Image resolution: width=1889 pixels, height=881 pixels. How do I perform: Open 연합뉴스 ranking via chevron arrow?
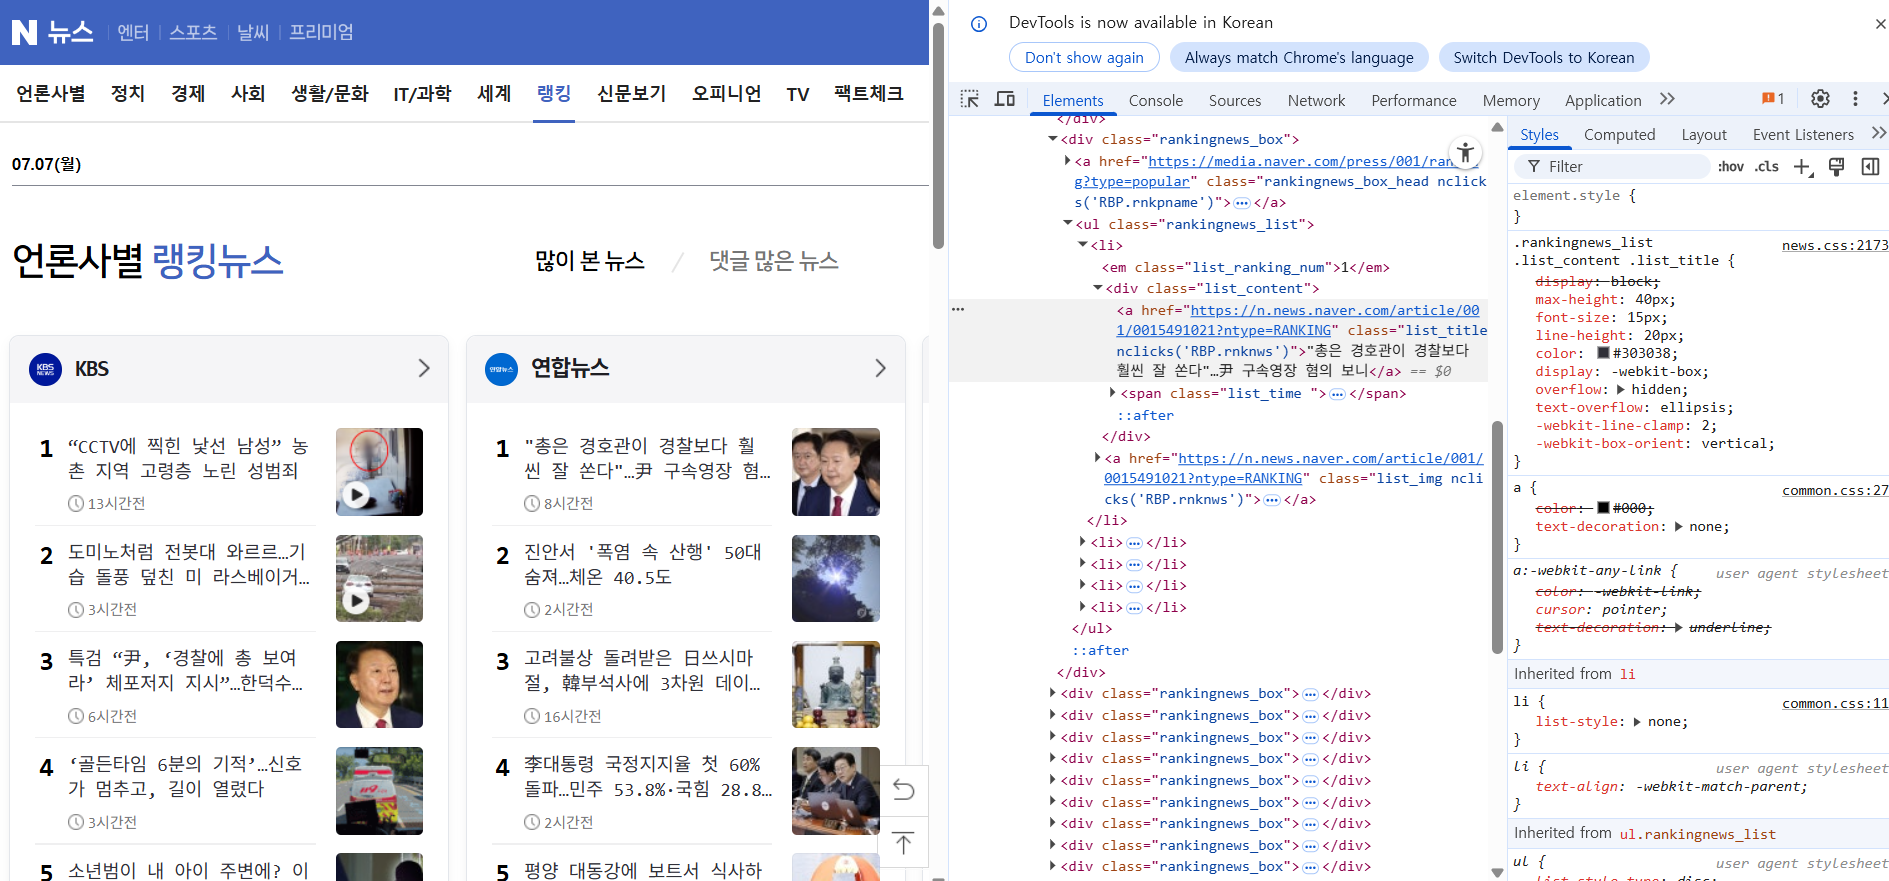880,368
